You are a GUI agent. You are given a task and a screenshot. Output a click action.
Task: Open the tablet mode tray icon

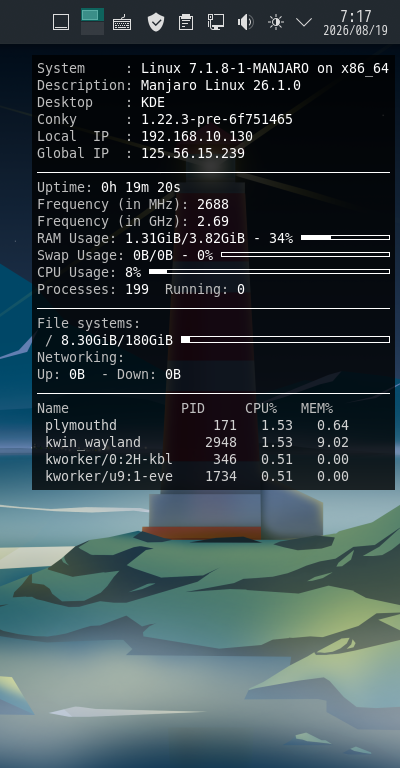[61, 22]
